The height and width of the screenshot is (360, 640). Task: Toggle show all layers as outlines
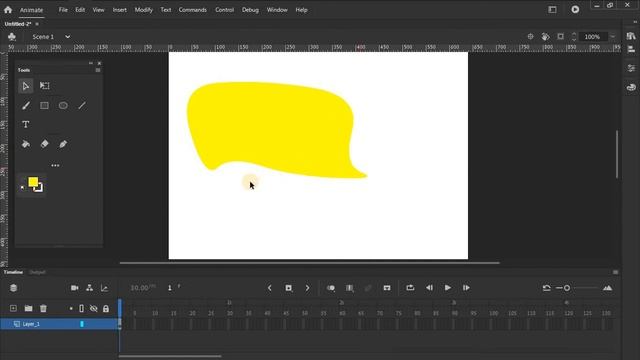(x=81, y=309)
